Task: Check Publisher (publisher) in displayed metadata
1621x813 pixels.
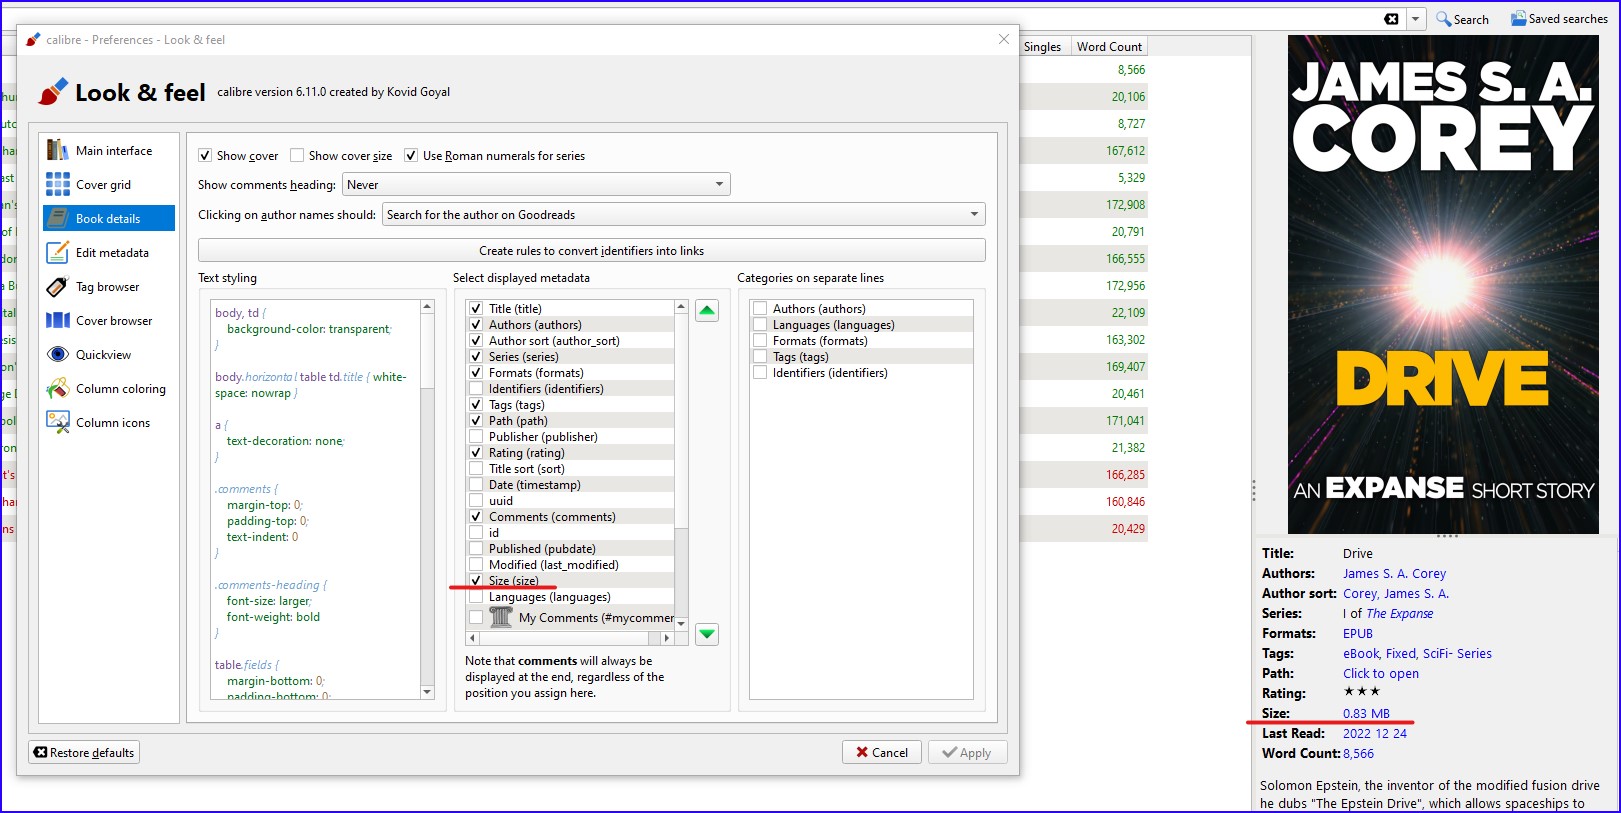Action: [x=476, y=437]
